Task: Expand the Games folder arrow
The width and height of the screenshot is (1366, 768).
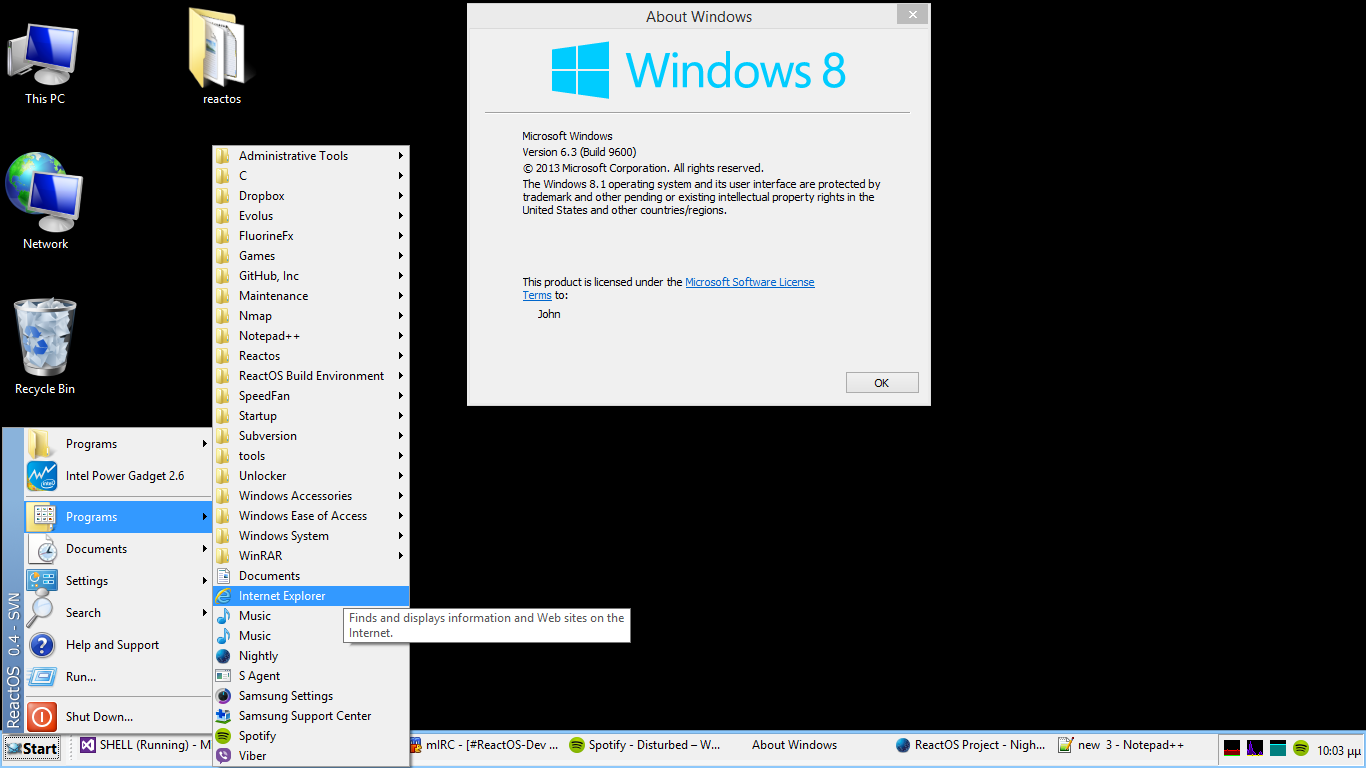Action: [x=401, y=256]
